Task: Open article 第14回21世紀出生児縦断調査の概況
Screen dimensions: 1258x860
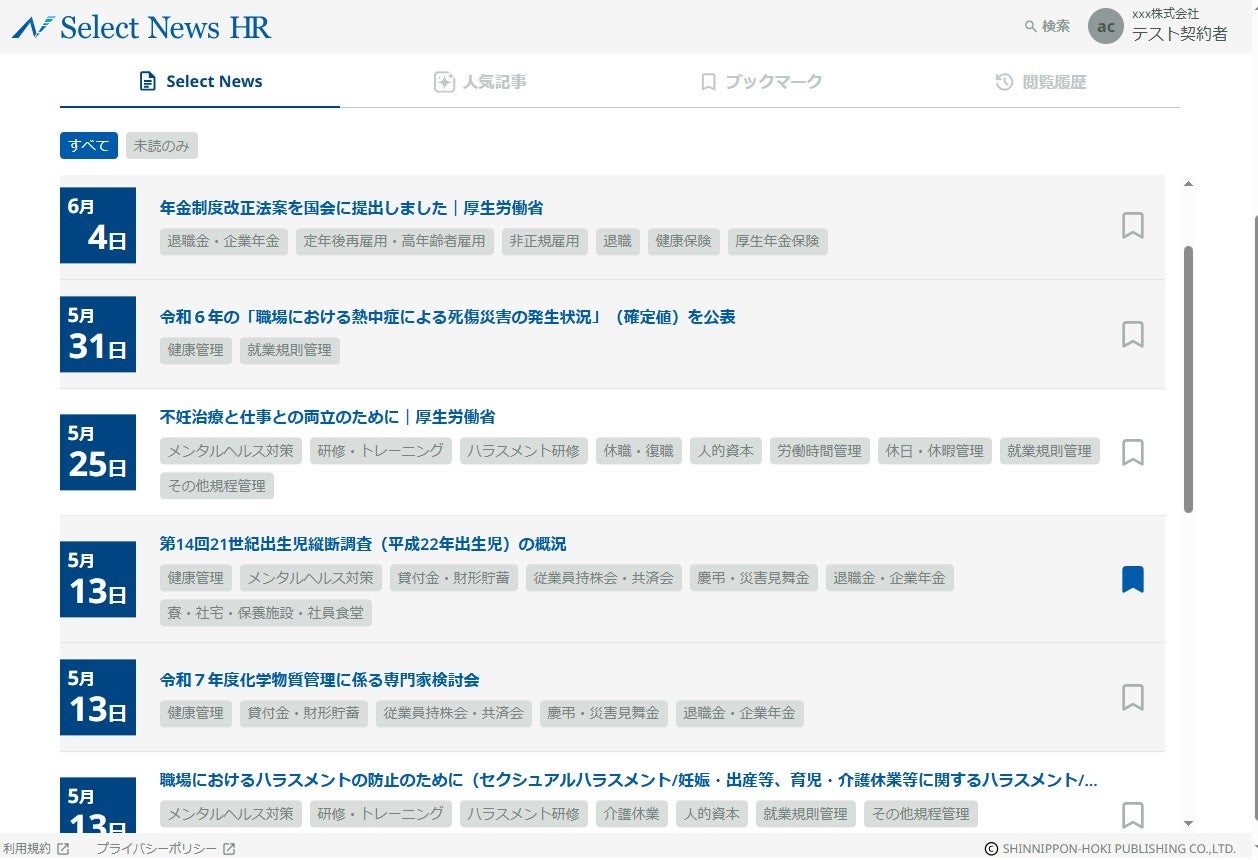Action: tap(363, 544)
